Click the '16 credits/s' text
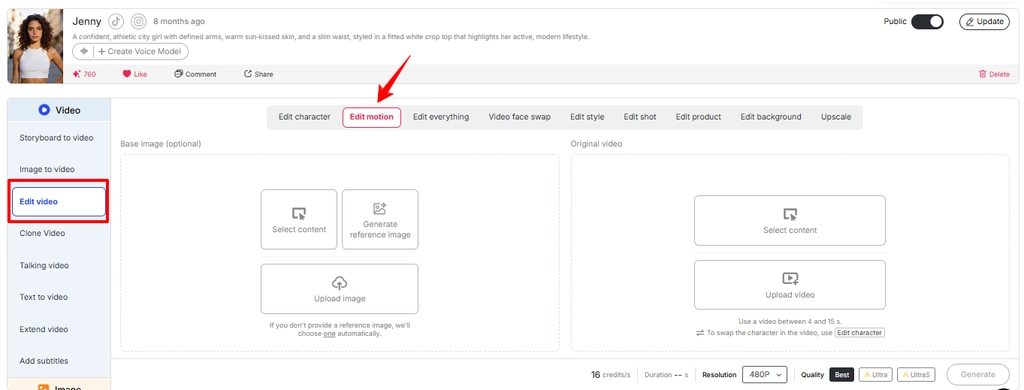This screenshot has width=1024, height=390. 611,374
